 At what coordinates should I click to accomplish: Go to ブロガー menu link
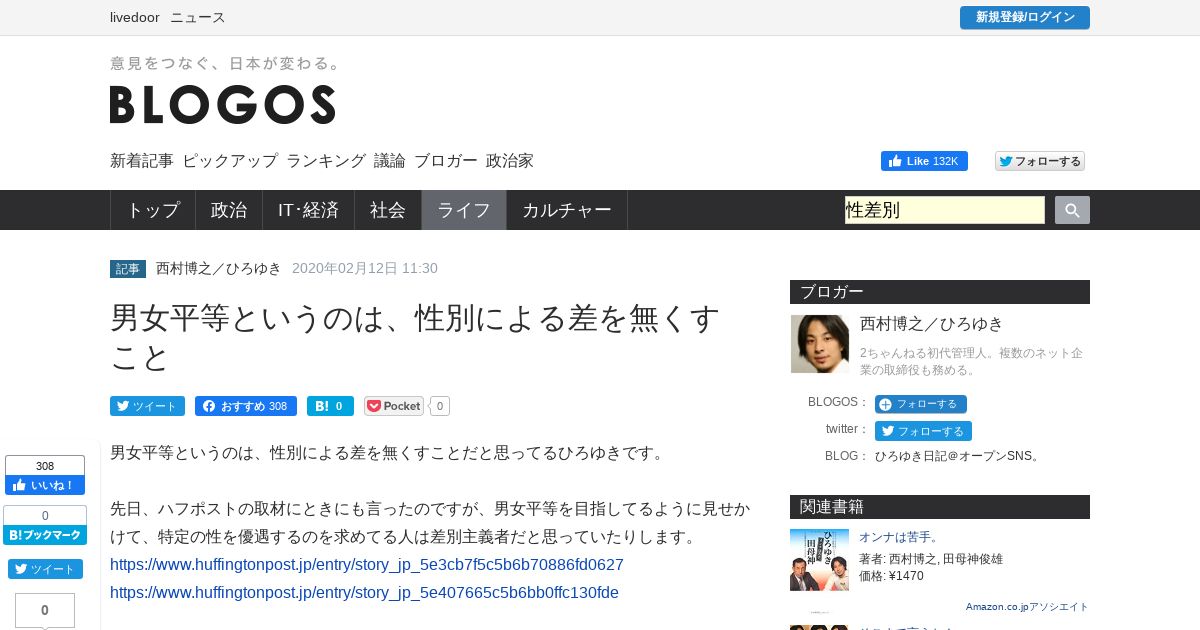(x=446, y=161)
